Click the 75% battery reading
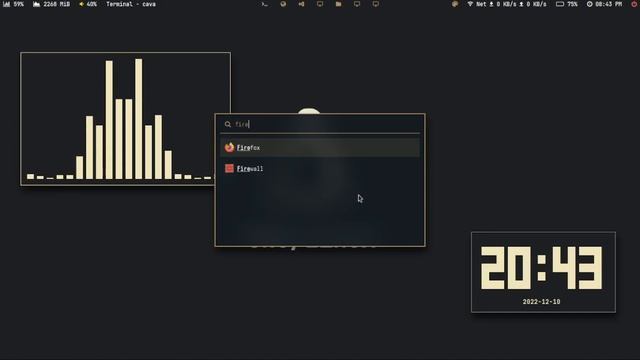The width and height of the screenshot is (640, 360). coord(572,4)
